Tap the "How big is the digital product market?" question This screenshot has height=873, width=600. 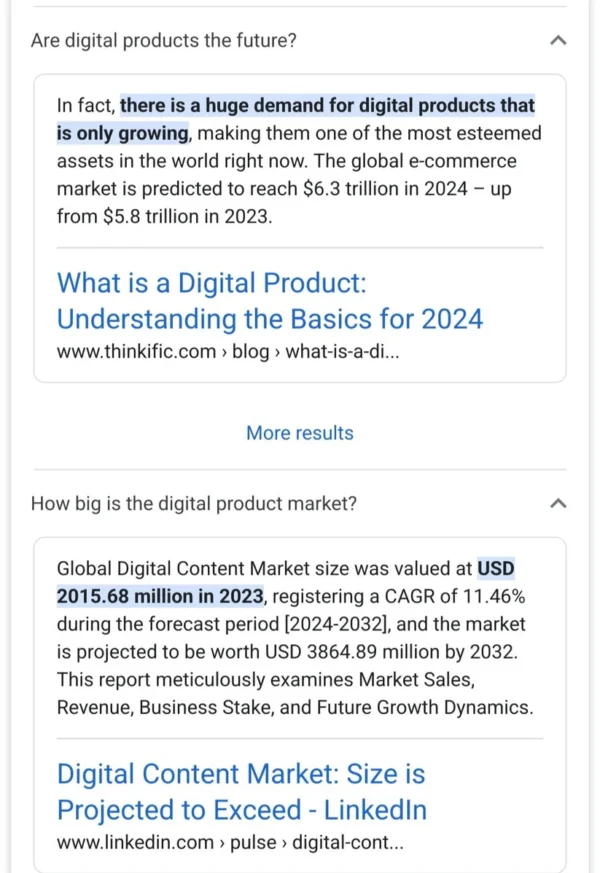pos(193,504)
